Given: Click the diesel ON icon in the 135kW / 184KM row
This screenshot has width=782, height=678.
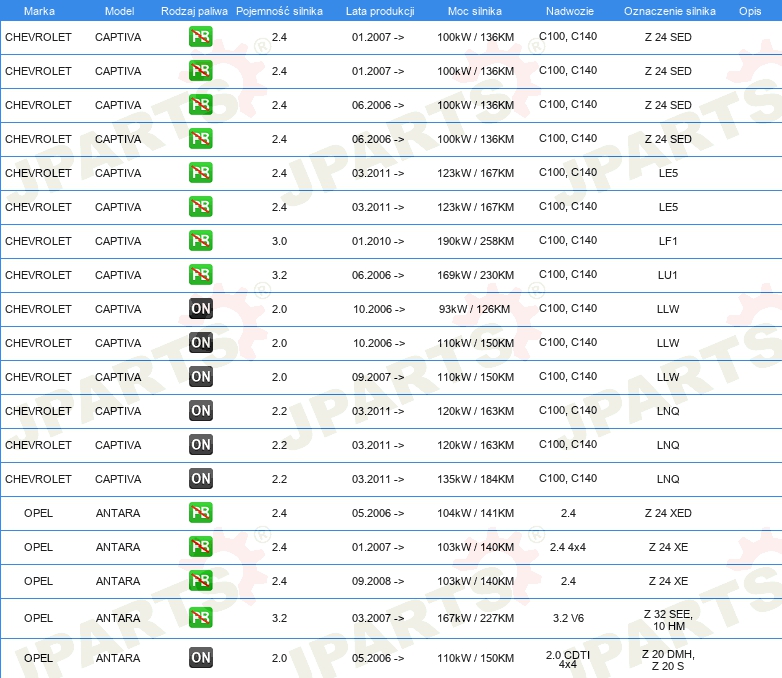Looking at the screenshot, I should coord(200,479).
